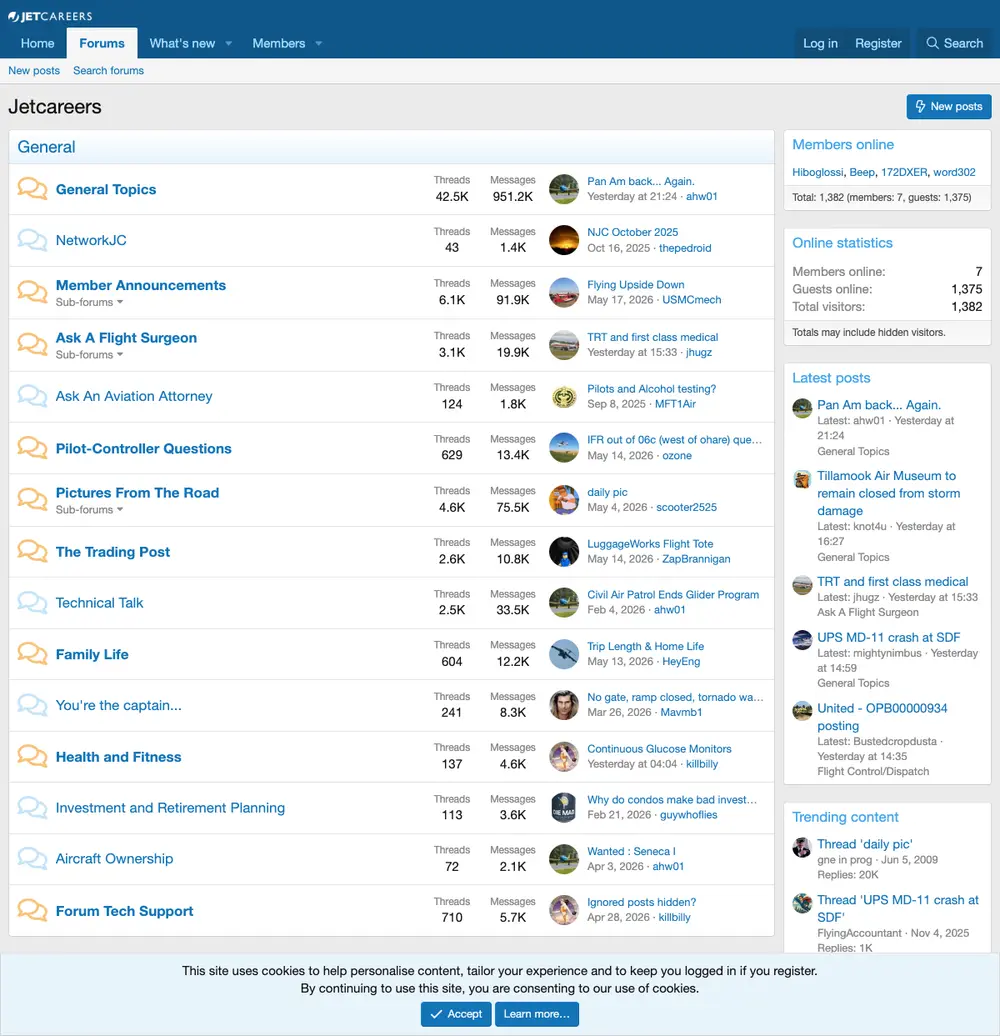
Task: Click the NetworkJC forum bubble icon
Action: pyautogui.click(x=32, y=240)
